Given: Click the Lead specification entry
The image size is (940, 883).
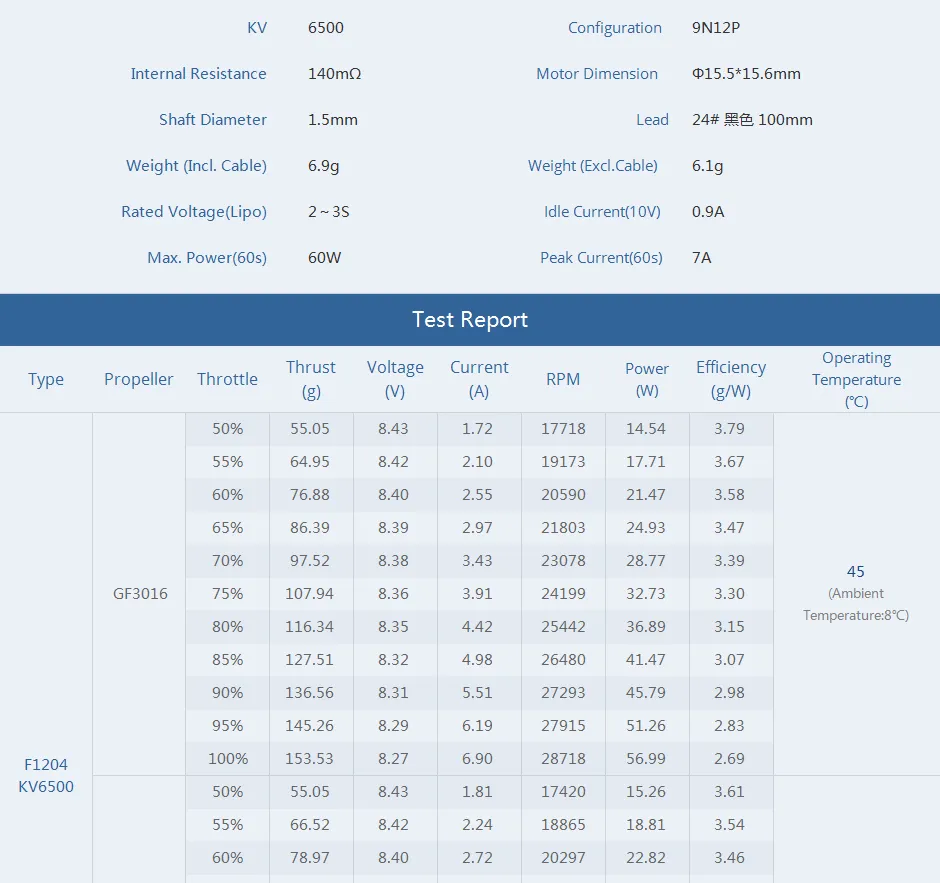Looking at the screenshot, I should (x=653, y=119).
